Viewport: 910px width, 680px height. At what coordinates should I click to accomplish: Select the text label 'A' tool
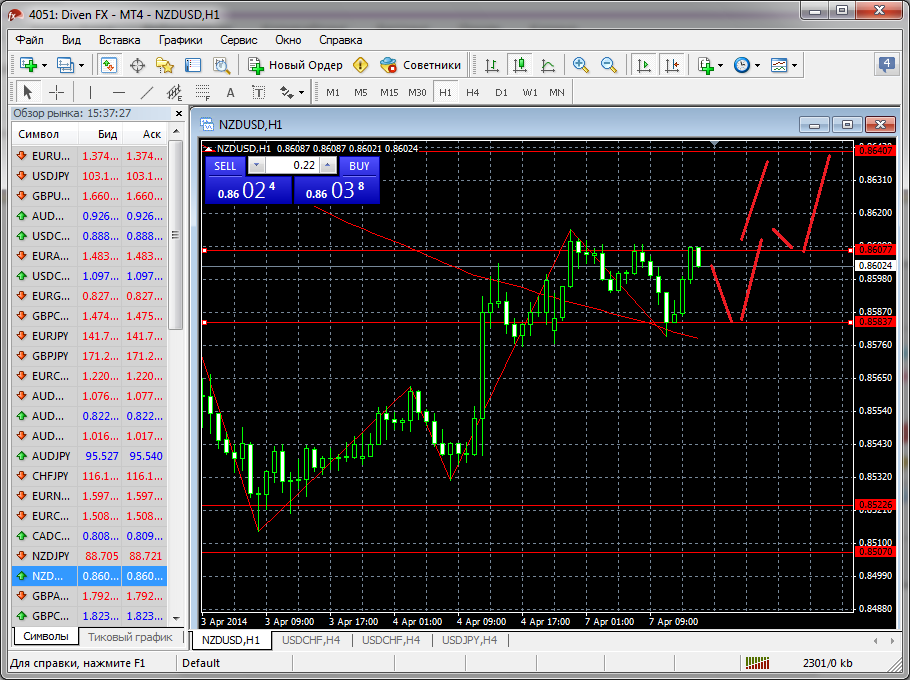(230, 92)
